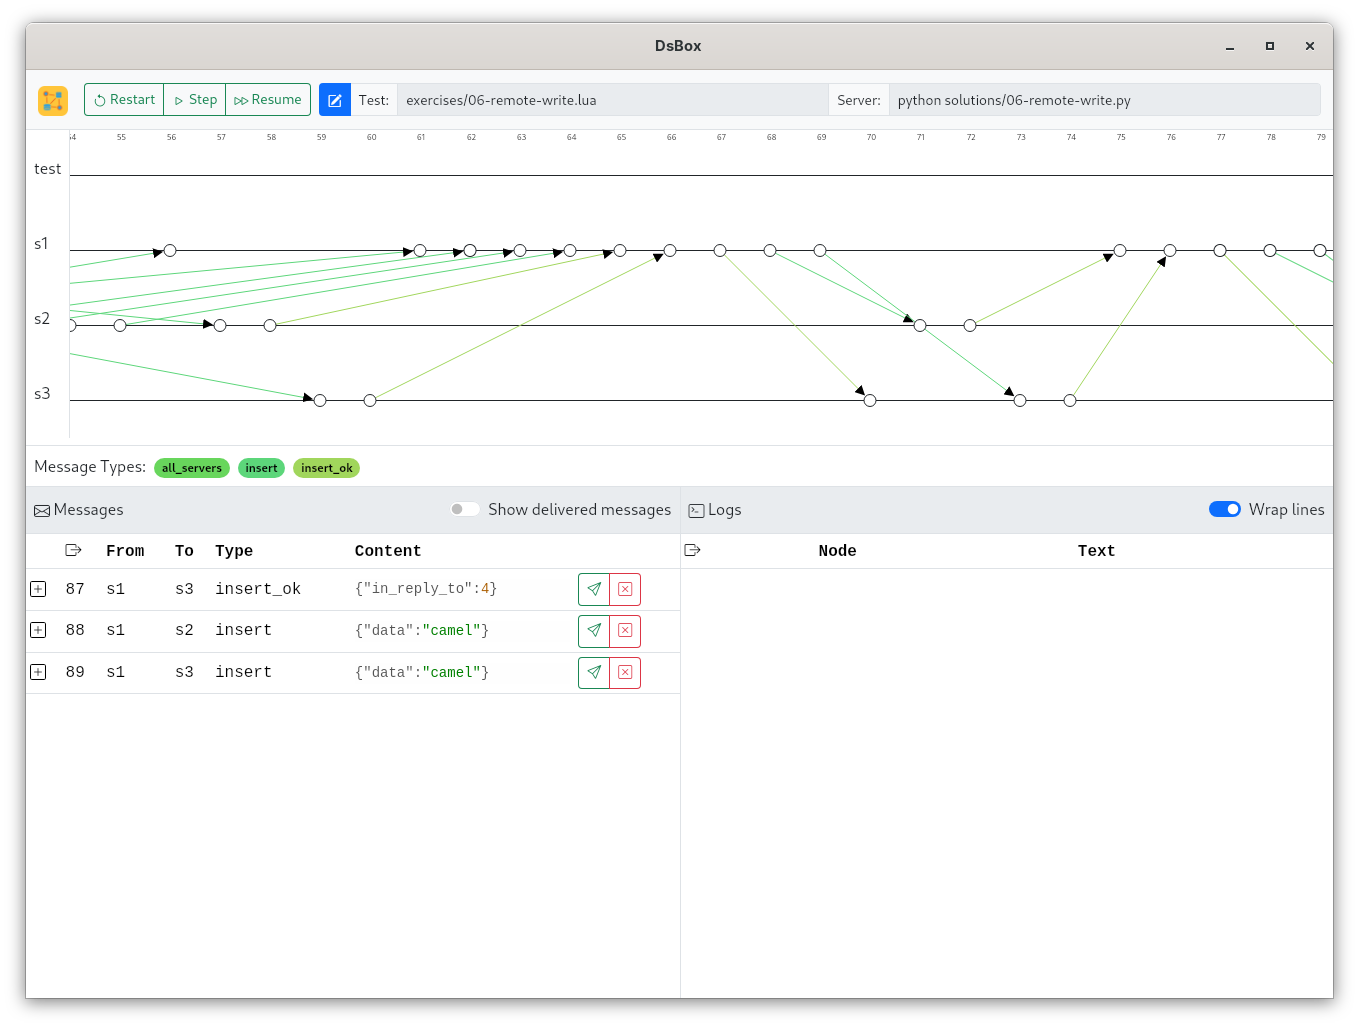Viewport: 1359px width, 1027px height.
Task: Delete message 89 with the red X icon
Action: [x=625, y=672]
